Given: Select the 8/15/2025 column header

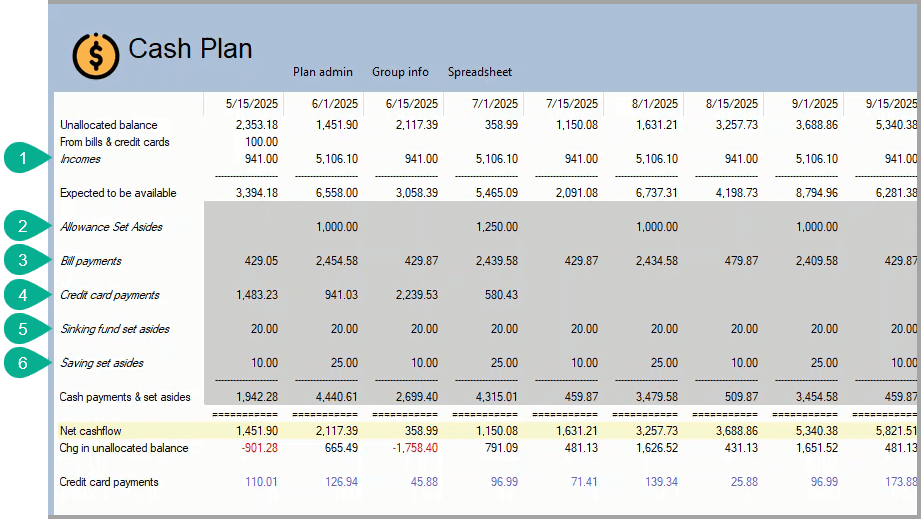Looking at the screenshot, I should pos(731,104).
